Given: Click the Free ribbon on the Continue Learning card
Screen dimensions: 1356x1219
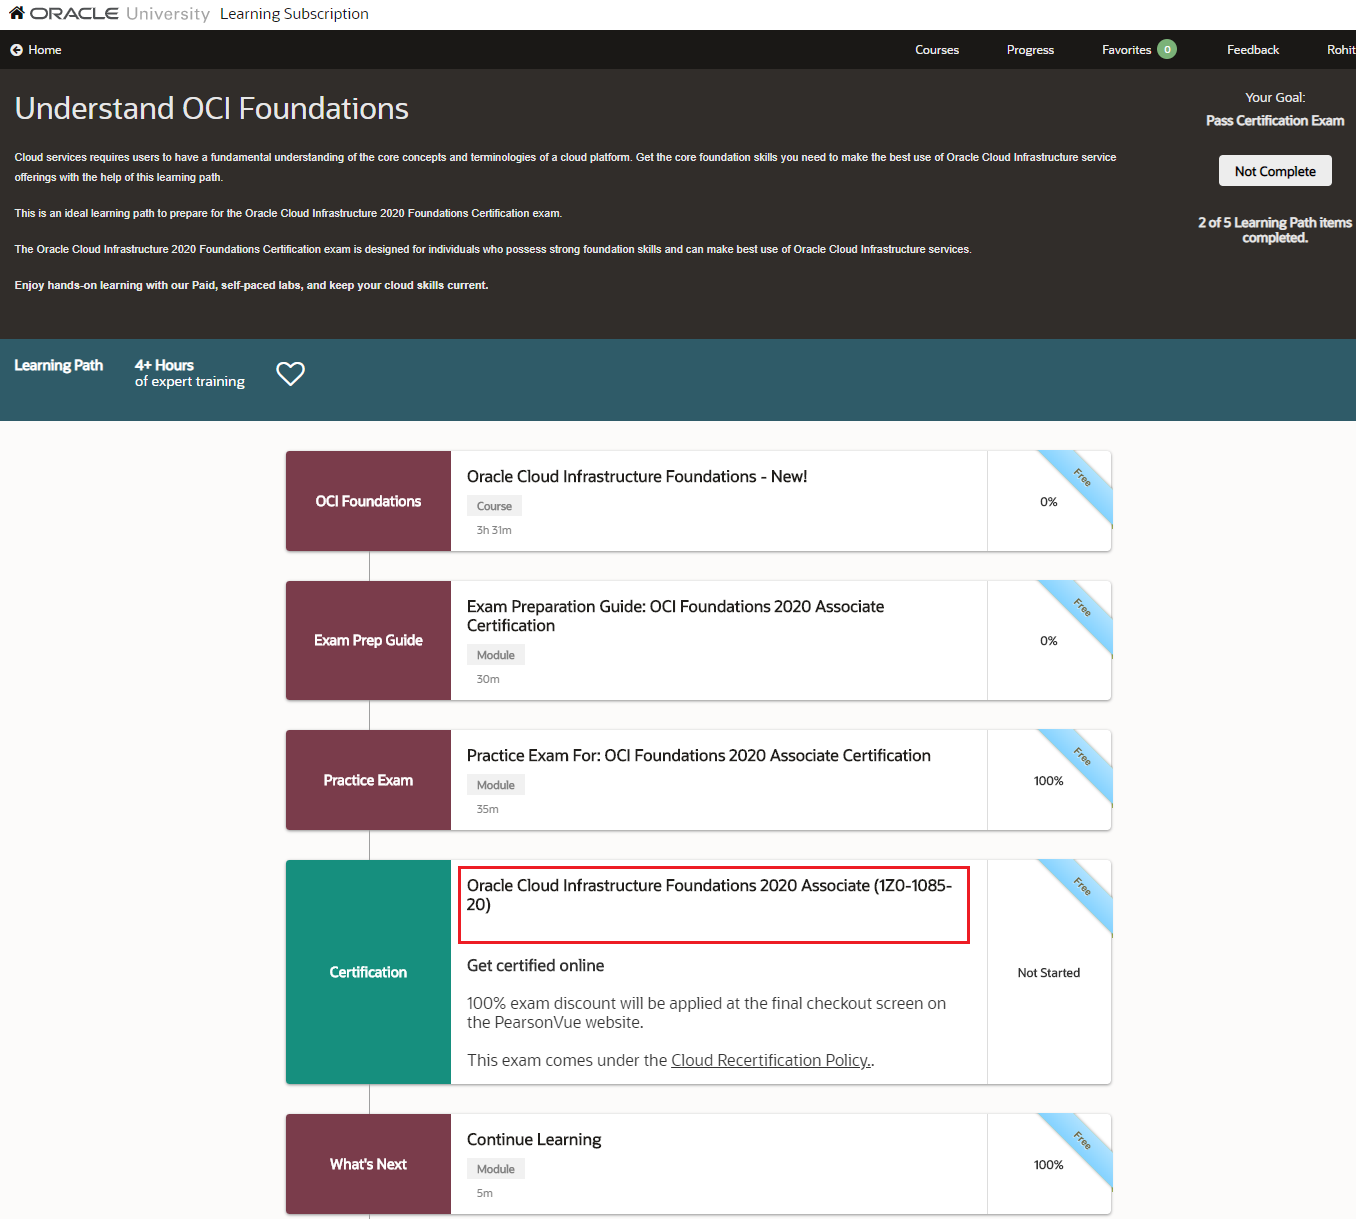Looking at the screenshot, I should [x=1081, y=1141].
